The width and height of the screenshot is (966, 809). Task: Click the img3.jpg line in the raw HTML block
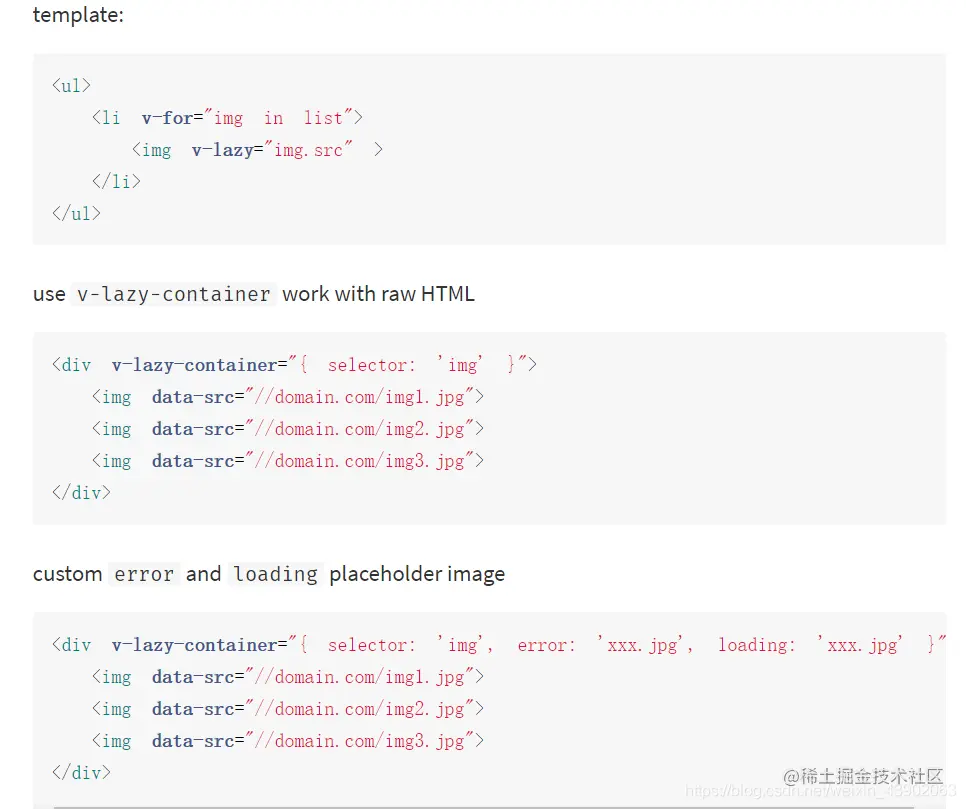(x=288, y=461)
